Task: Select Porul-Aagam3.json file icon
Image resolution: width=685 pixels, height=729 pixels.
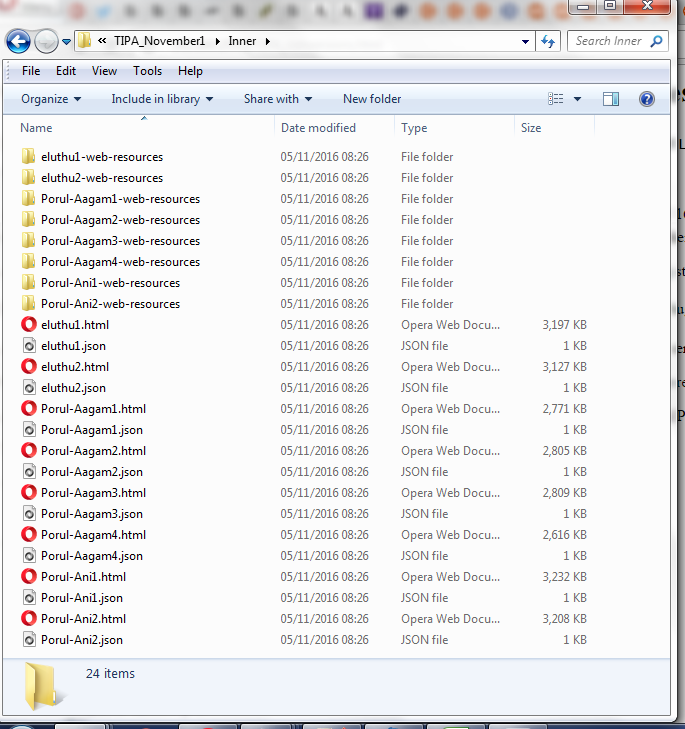Action: (x=29, y=514)
